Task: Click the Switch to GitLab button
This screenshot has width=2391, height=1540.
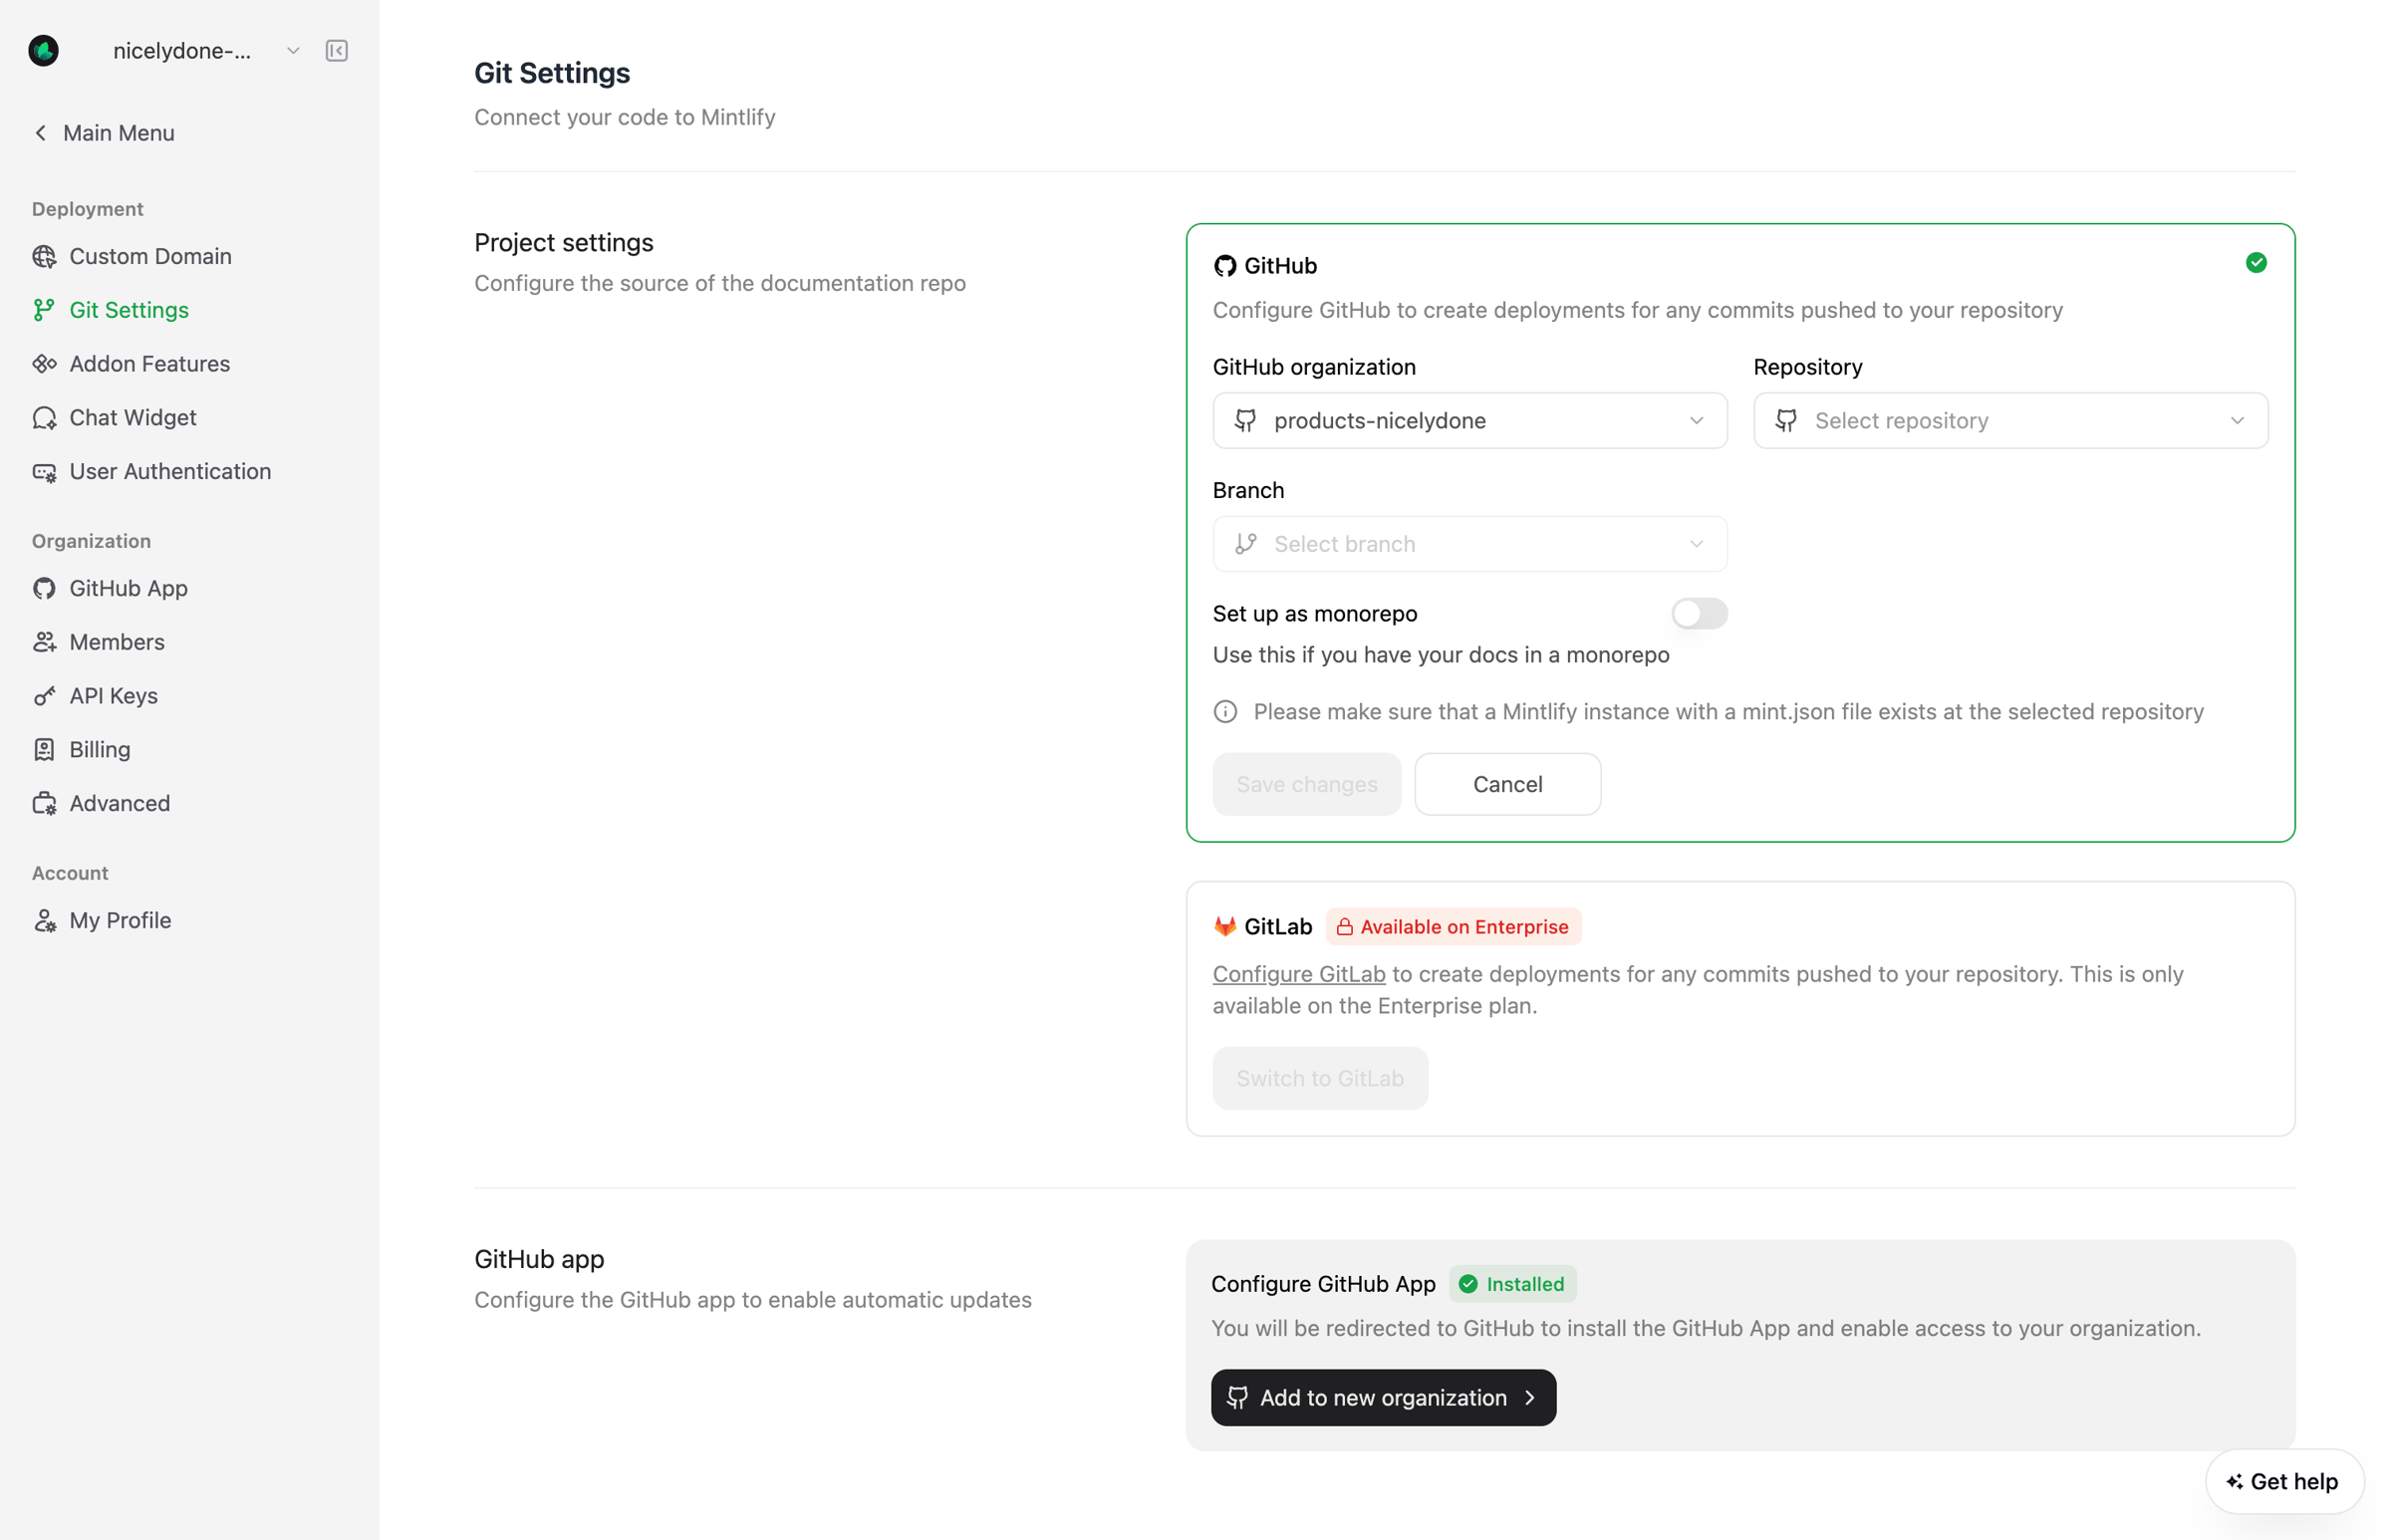Action: tap(1320, 1079)
